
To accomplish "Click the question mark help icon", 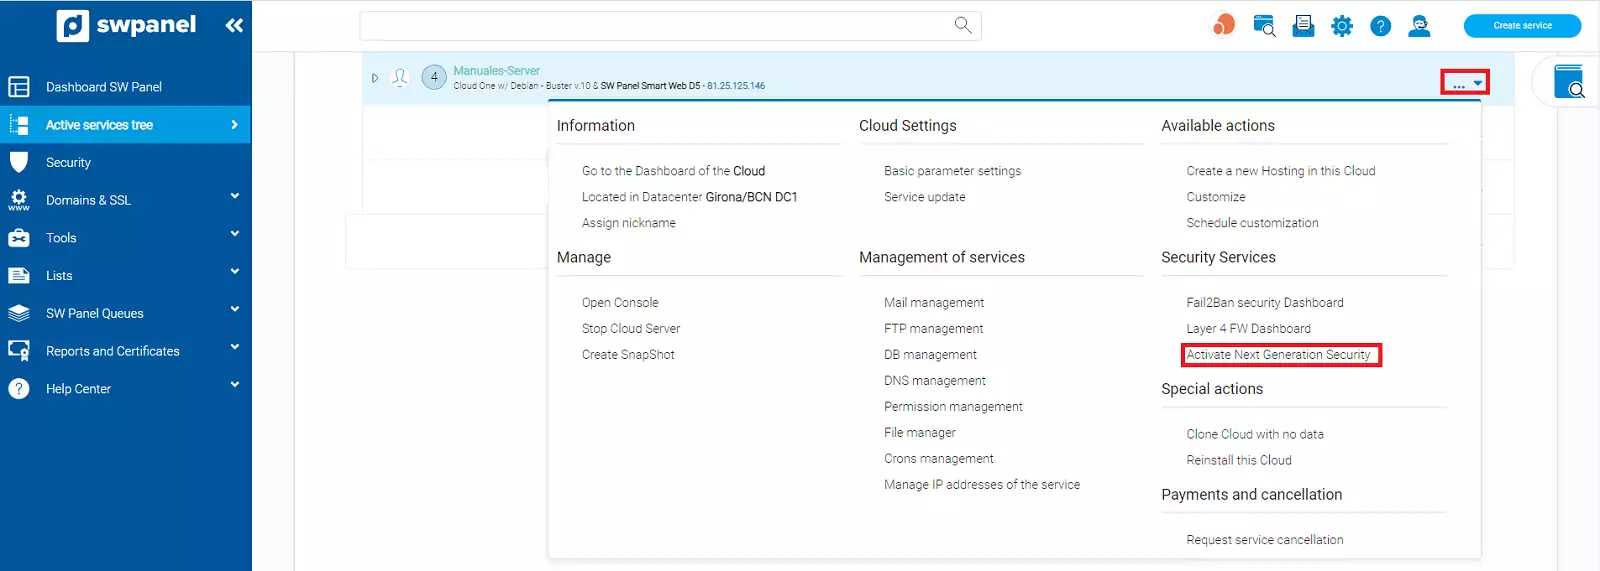I will pyautogui.click(x=1380, y=26).
